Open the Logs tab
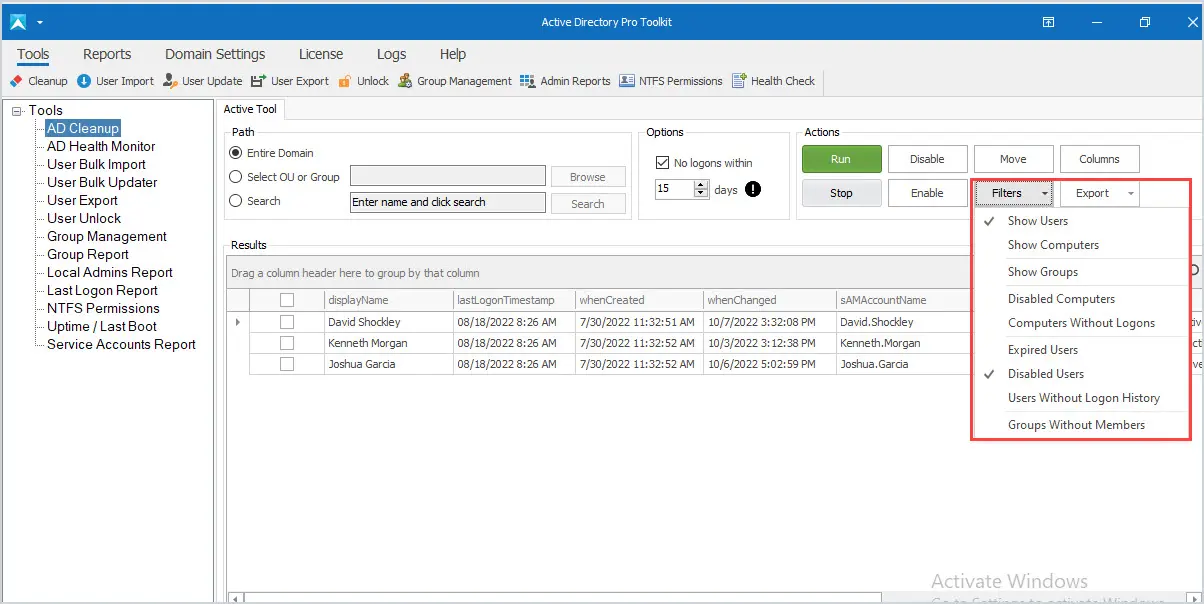The width and height of the screenshot is (1204, 604). tap(391, 54)
